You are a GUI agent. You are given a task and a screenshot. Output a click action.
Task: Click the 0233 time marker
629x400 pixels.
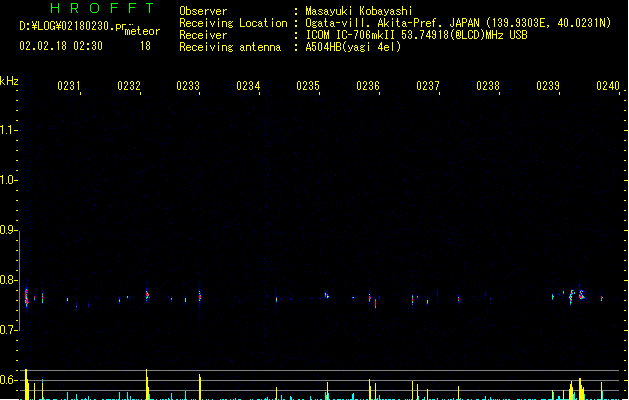188,85
